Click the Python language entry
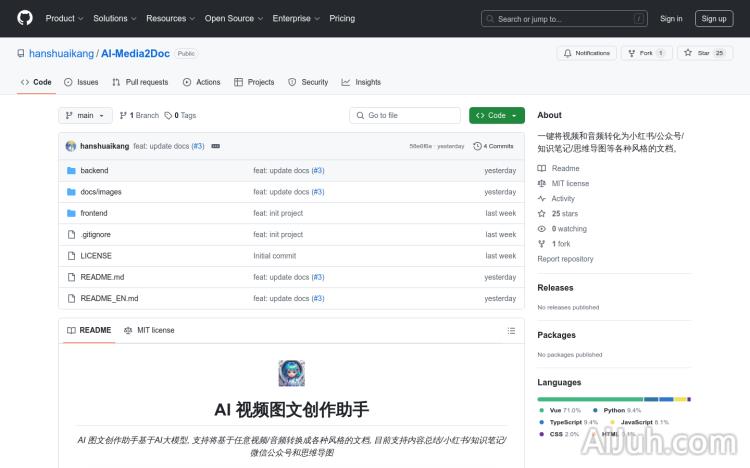 [x=617, y=410]
